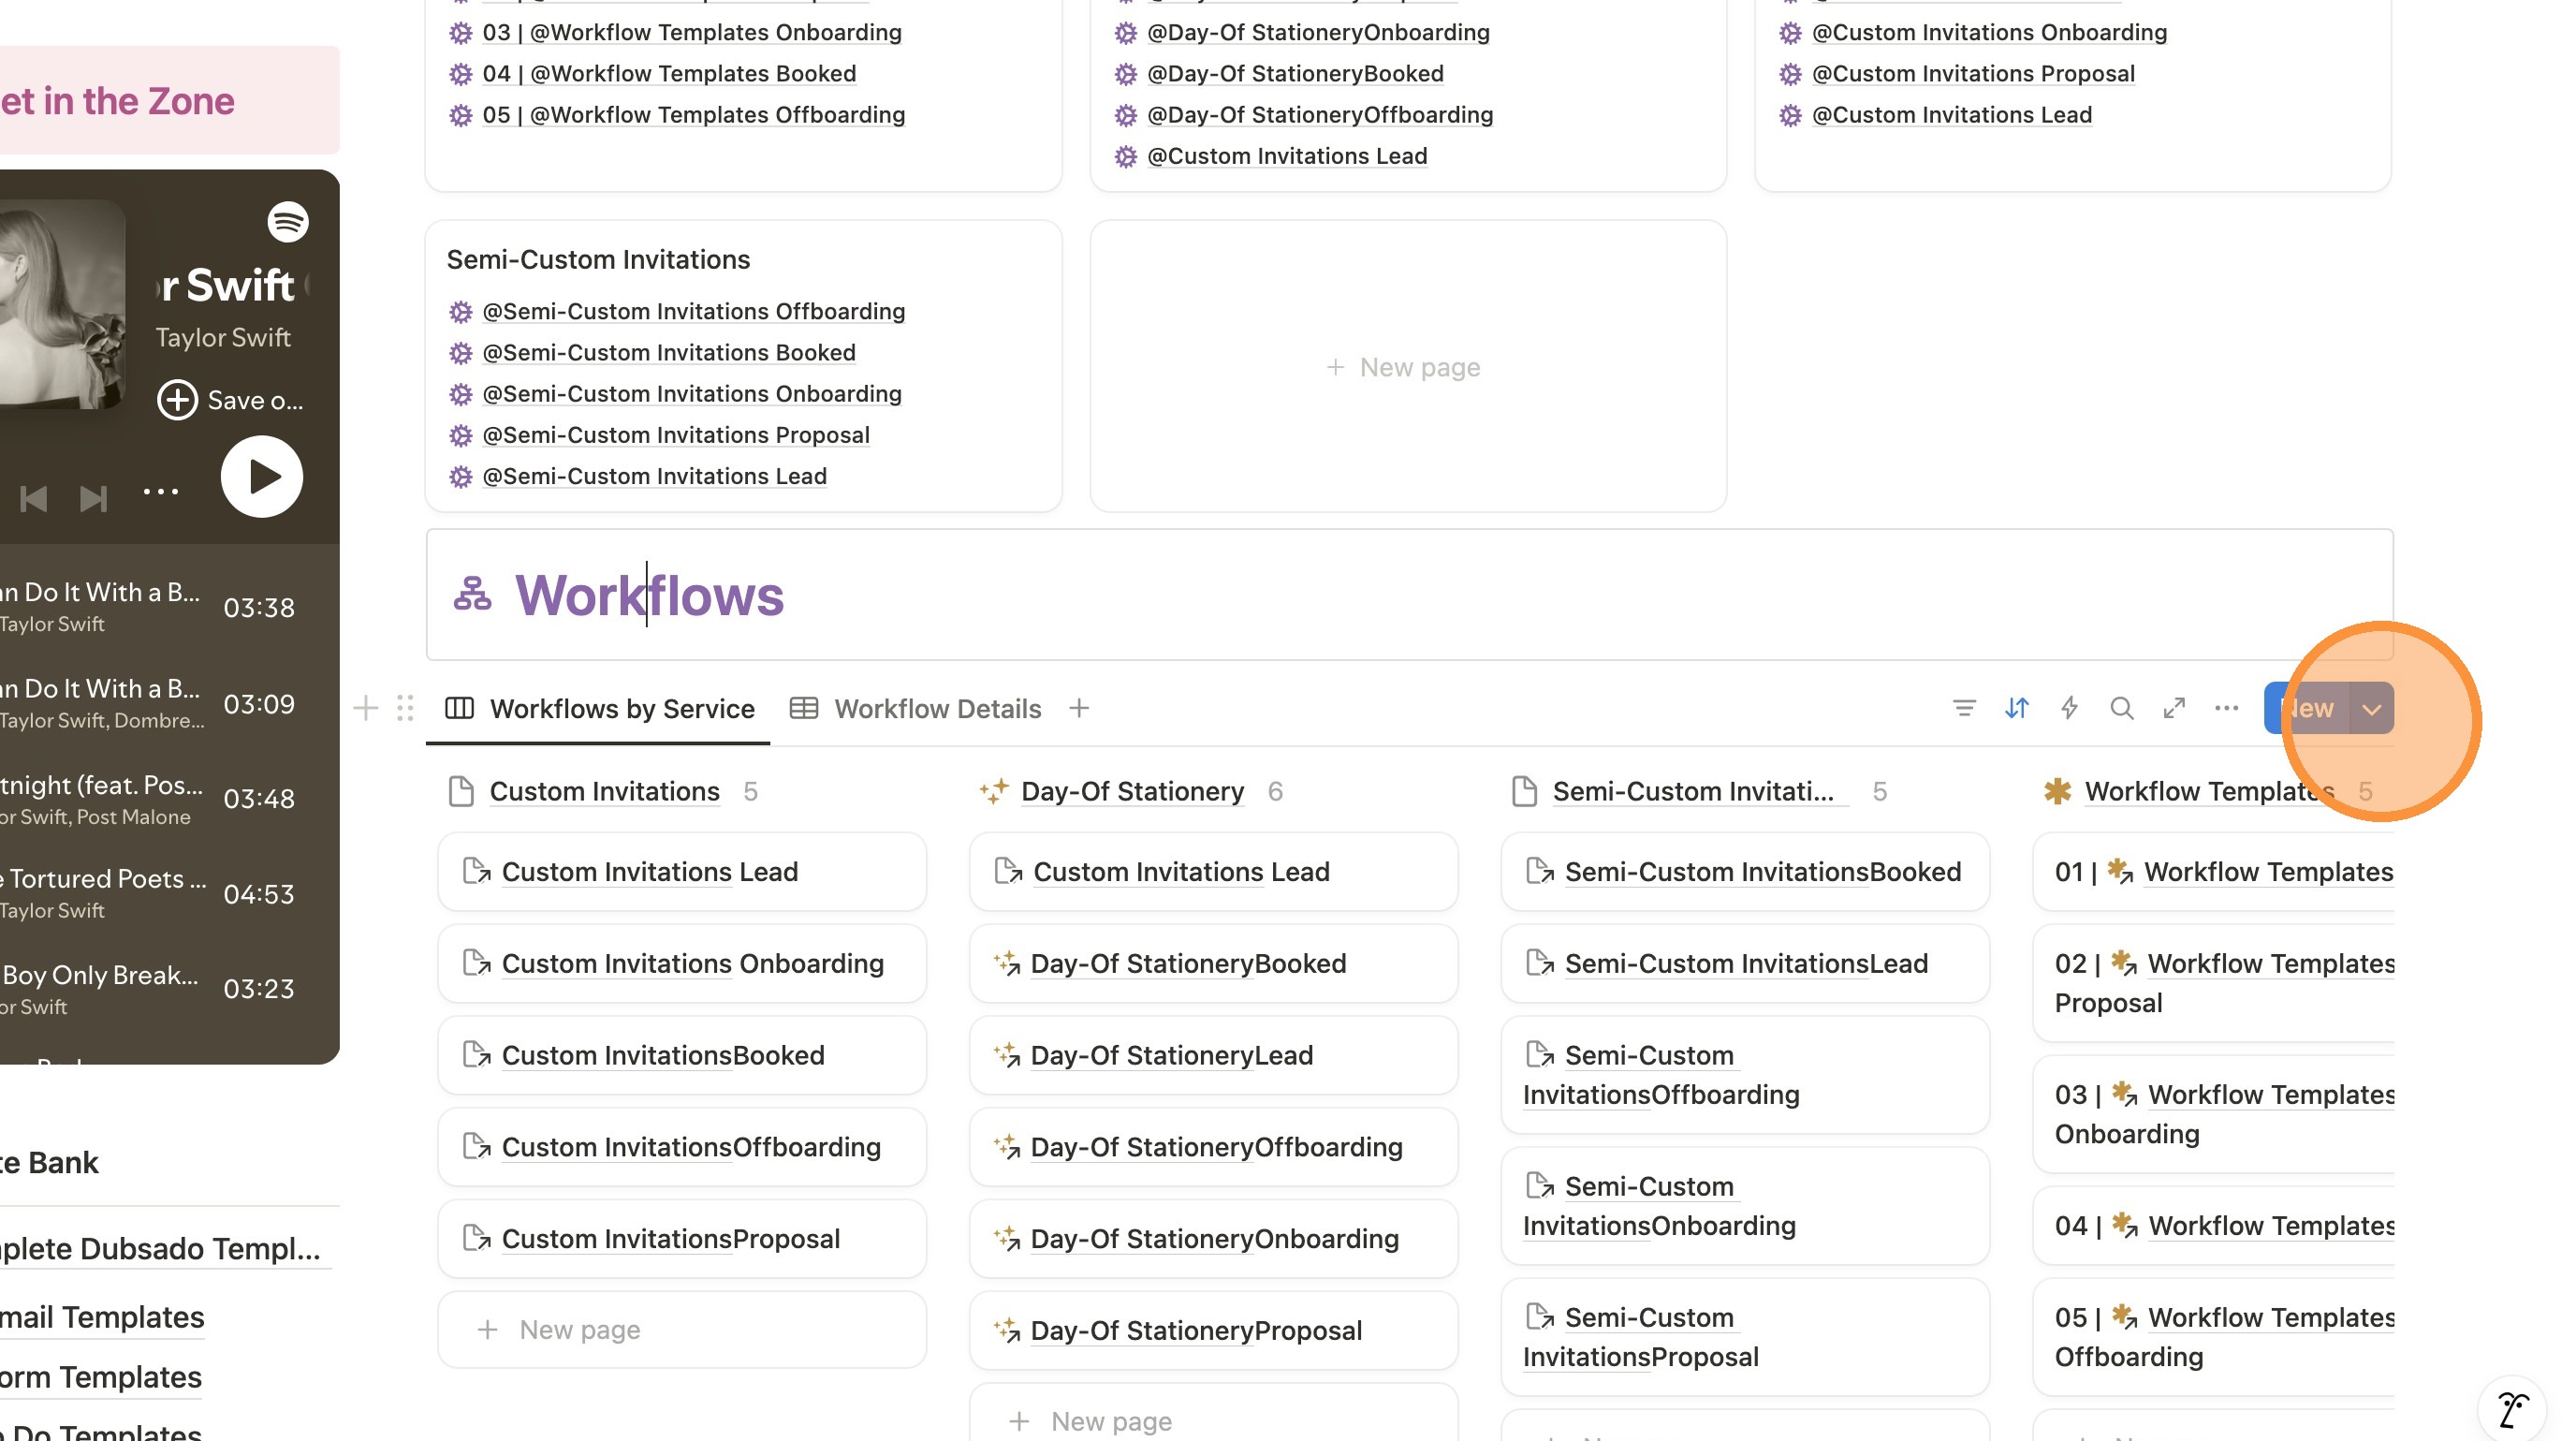Open @Day-Of StationeryOnboarding link

(1319, 33)
